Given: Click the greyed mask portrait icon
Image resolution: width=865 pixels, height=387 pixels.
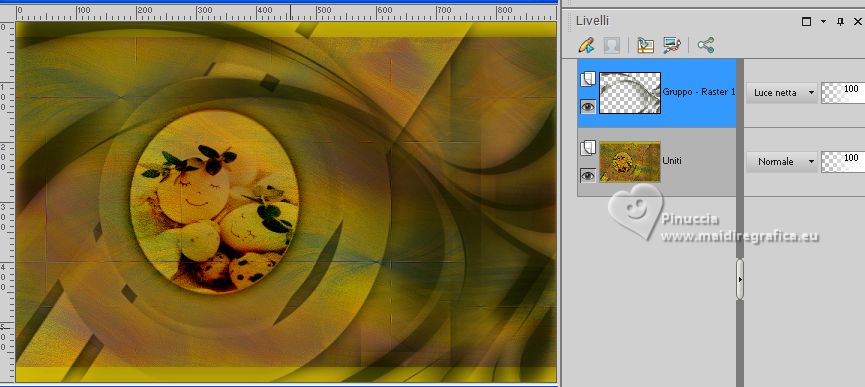Looking at the screenshot, I should (611, 45).
